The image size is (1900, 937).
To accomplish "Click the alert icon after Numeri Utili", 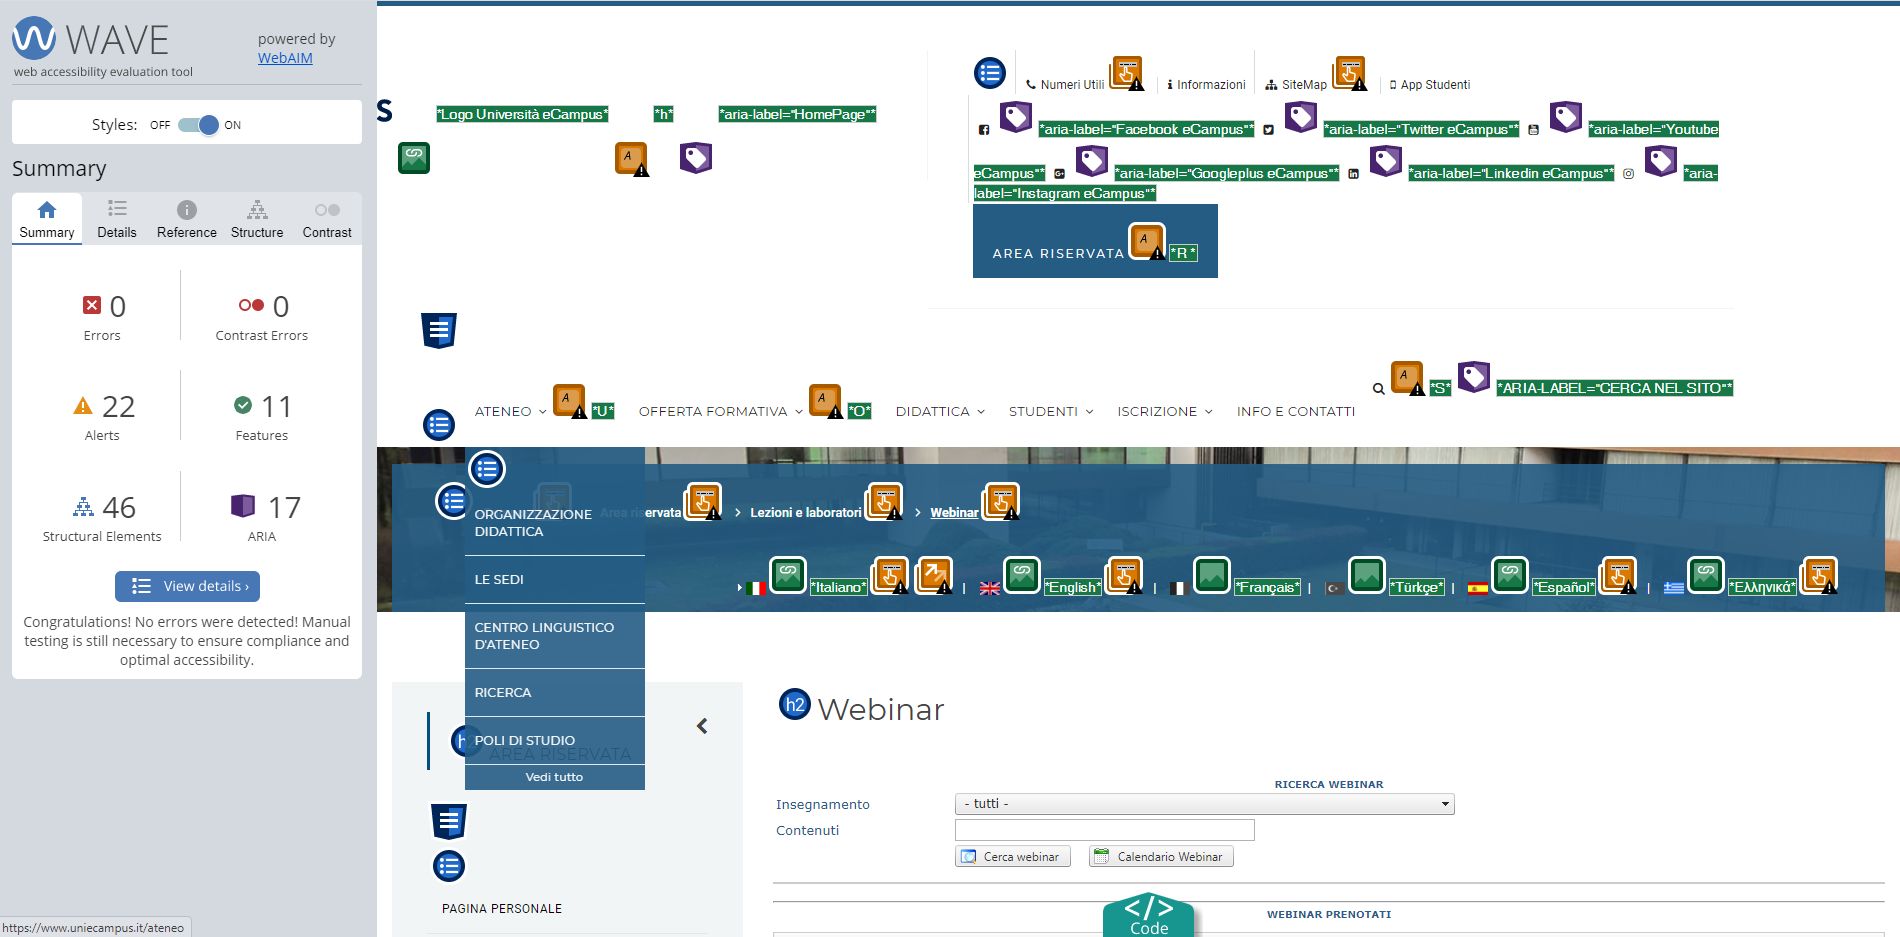I will (1127, 73).
